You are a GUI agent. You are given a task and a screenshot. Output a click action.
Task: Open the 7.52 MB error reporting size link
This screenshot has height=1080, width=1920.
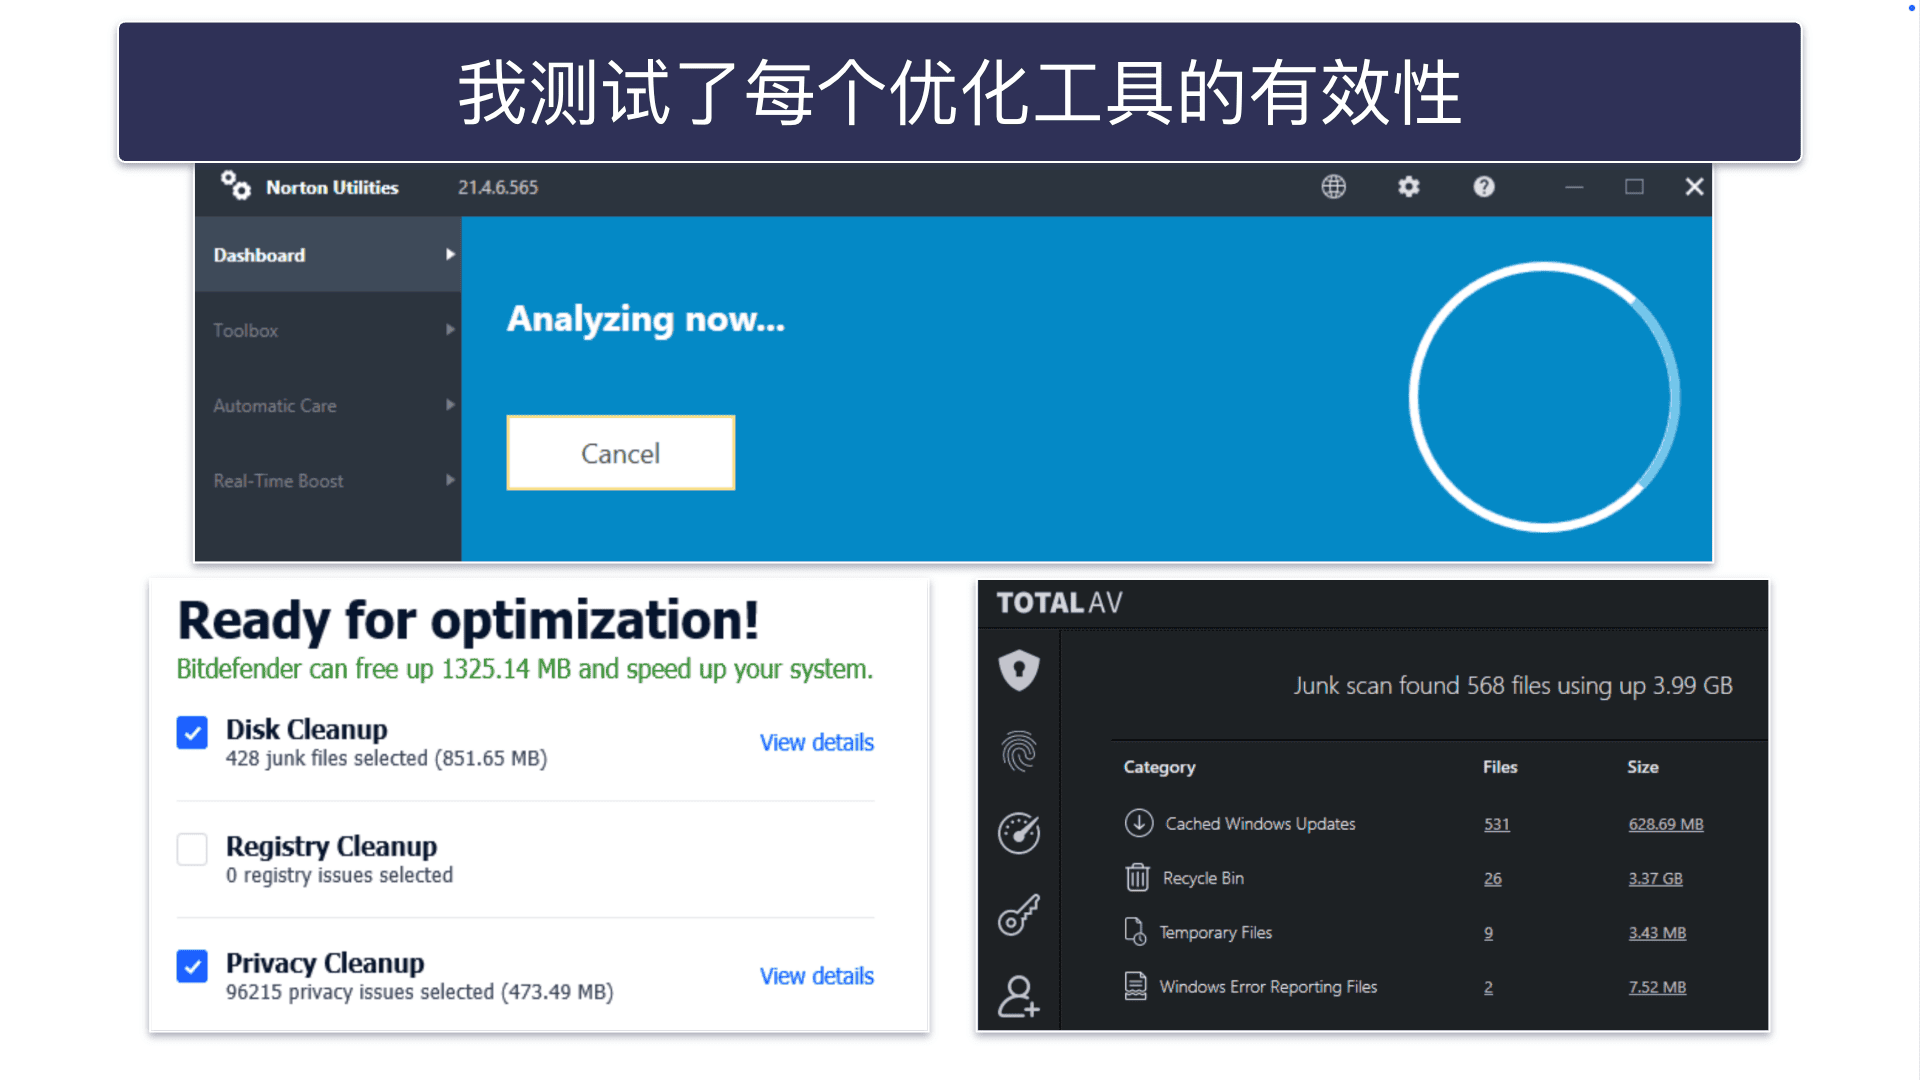coord(1657,987)
